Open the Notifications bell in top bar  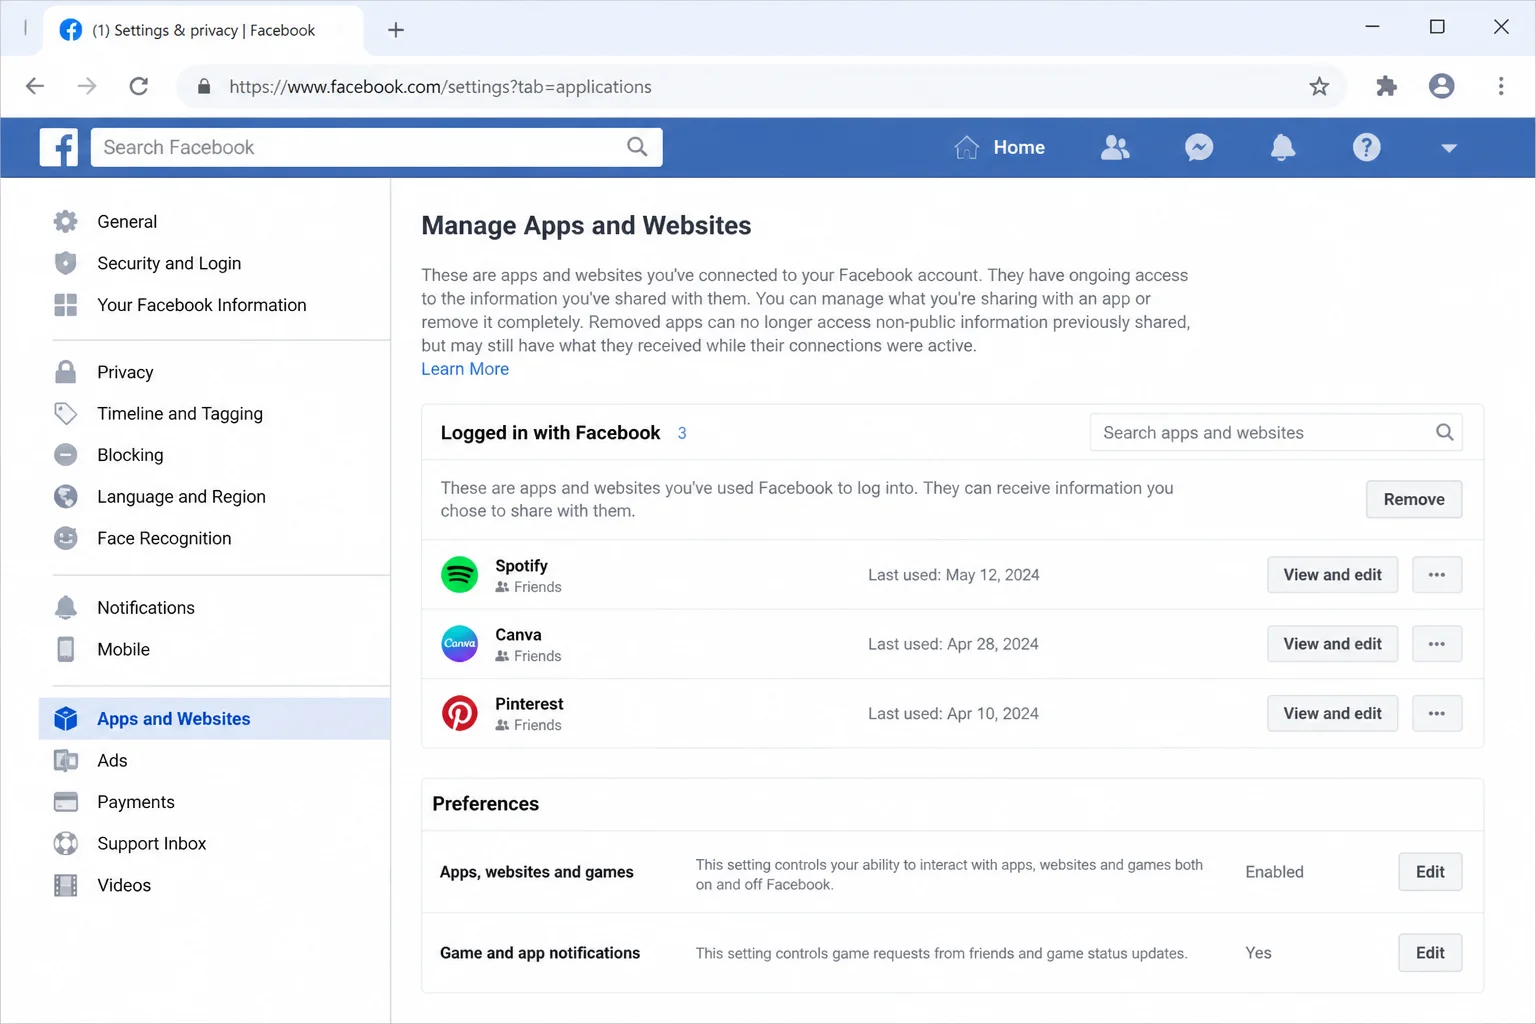point(1283,147)
